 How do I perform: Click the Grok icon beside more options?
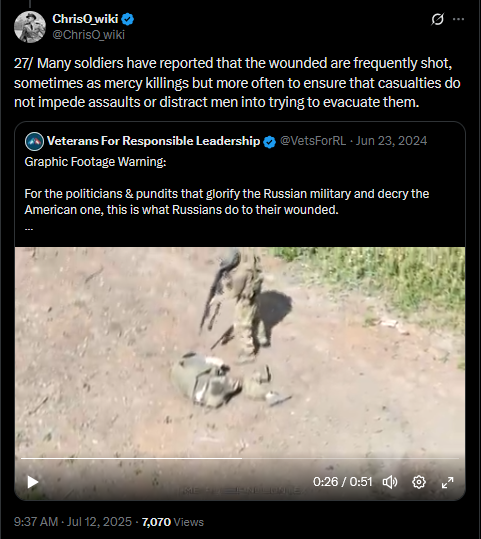437,19
